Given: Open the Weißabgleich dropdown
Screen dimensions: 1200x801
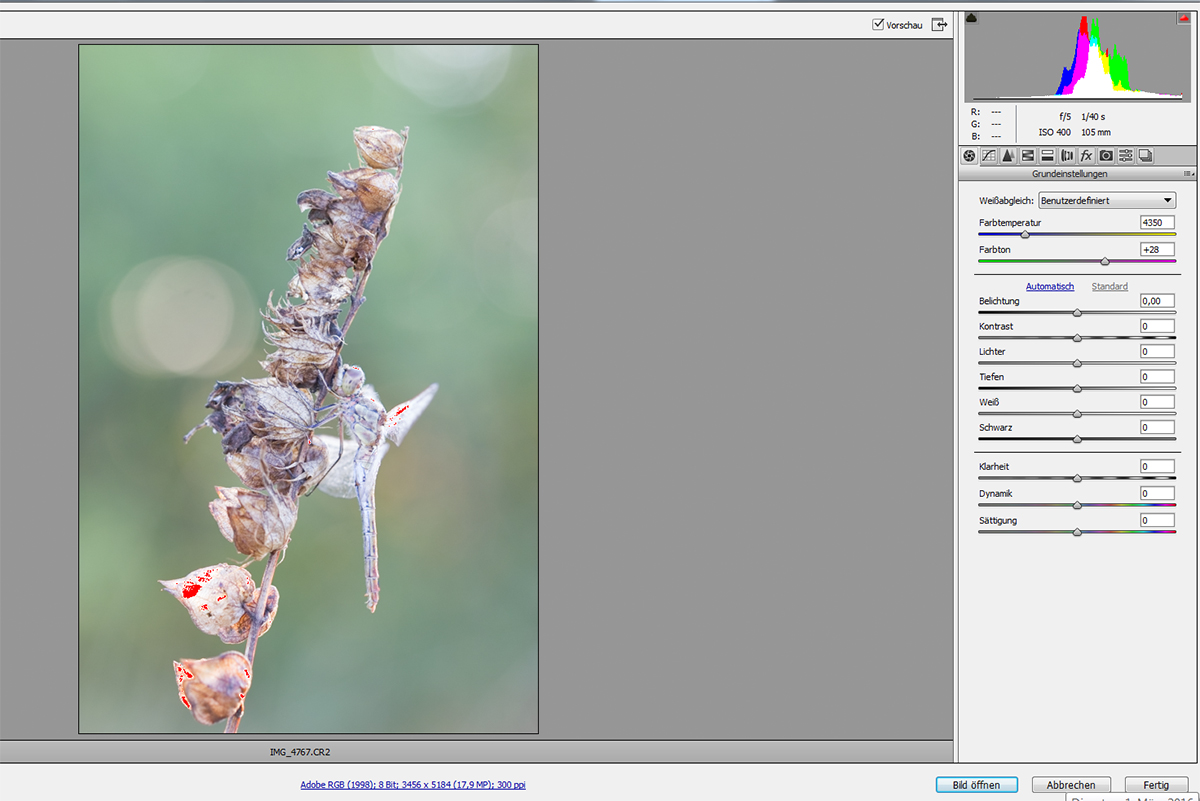Looking at the screenshot, I should click(1107, 201).
